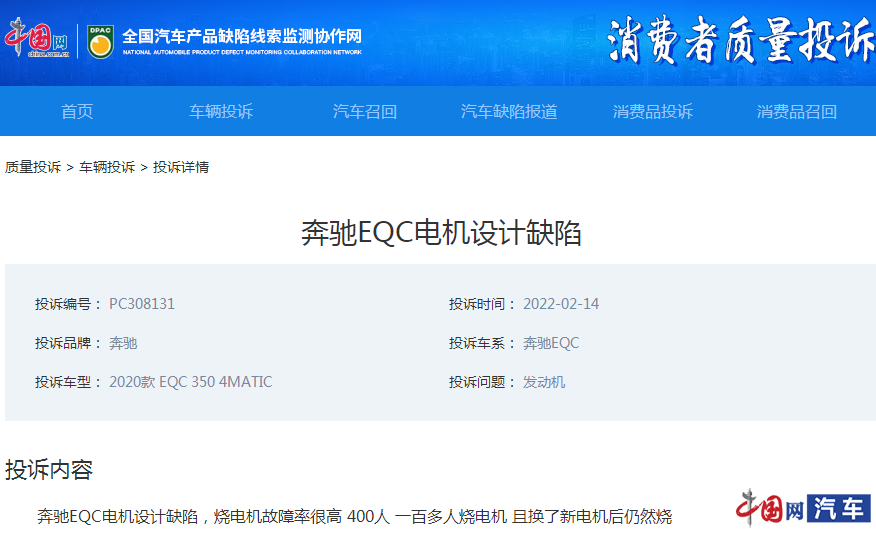The height and width of the screenshot is (536, 876).
Task: Click the 投诉详情 breadcrumb item
Action: [181, 167]
